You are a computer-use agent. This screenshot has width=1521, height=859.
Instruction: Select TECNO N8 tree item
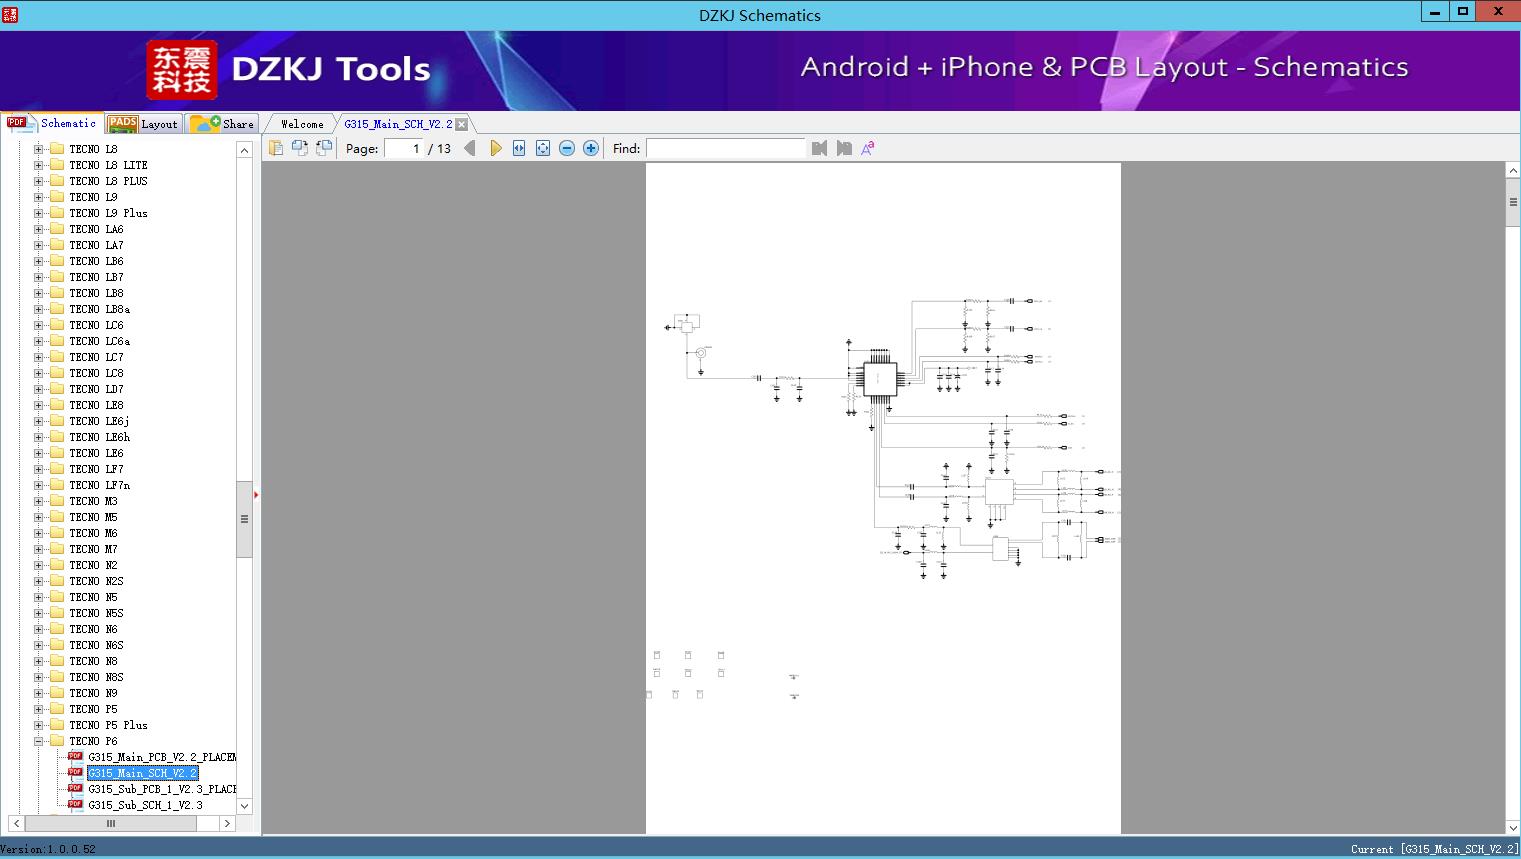point(93,661)
